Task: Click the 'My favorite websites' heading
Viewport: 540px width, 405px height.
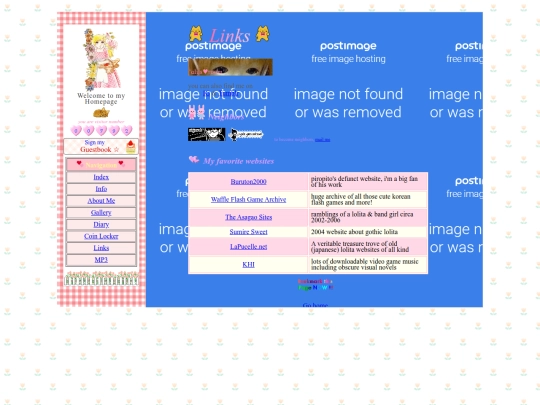Action: (x=238, y=161)
